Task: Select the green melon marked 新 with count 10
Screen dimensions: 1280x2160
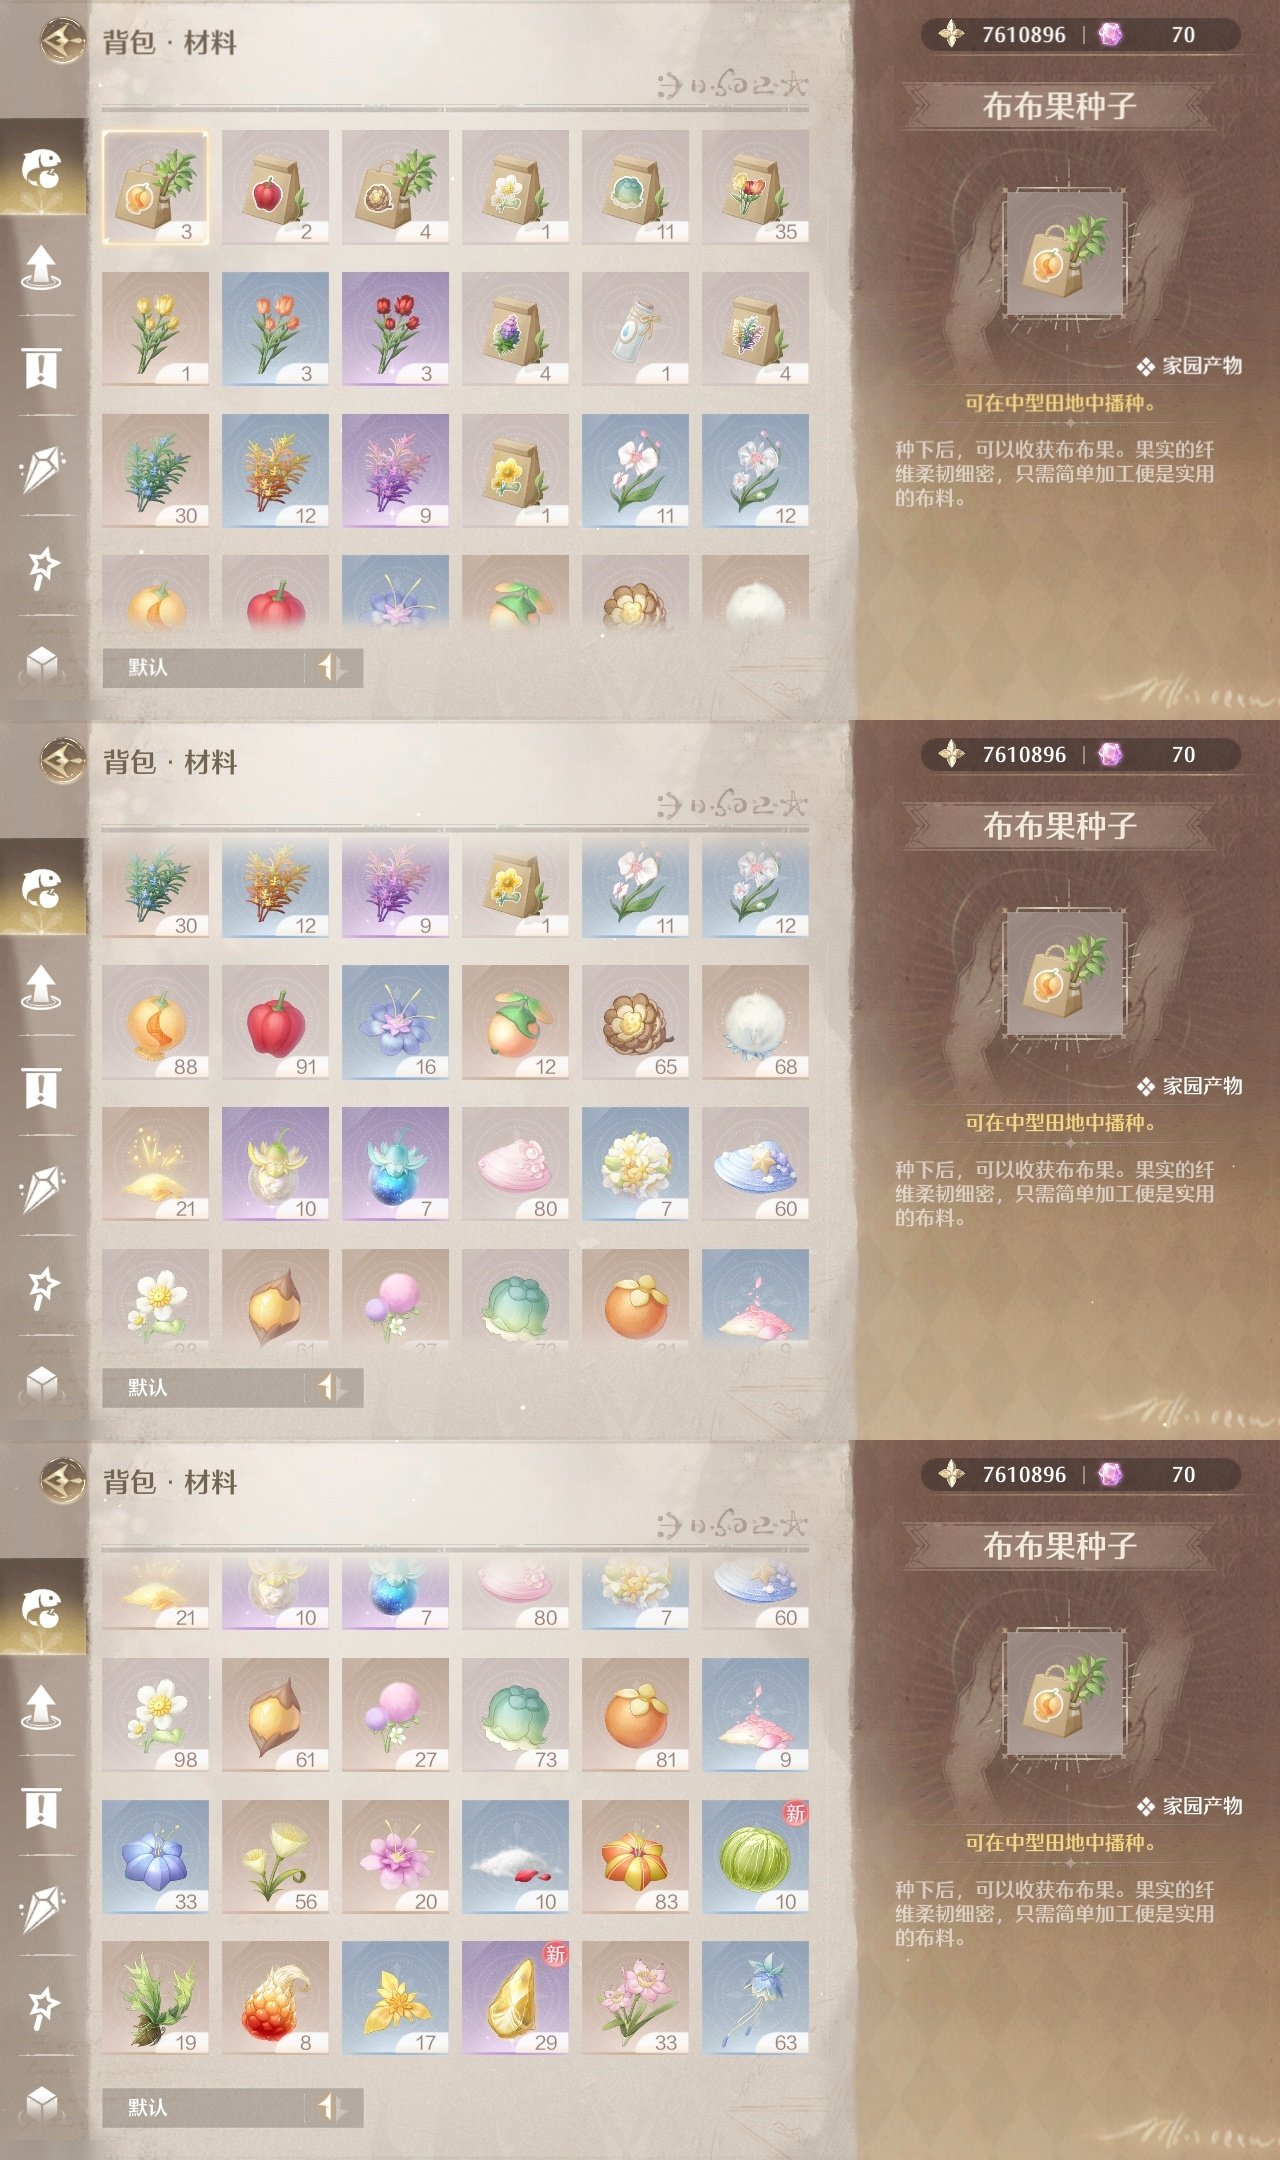Action: (755, 1858)
